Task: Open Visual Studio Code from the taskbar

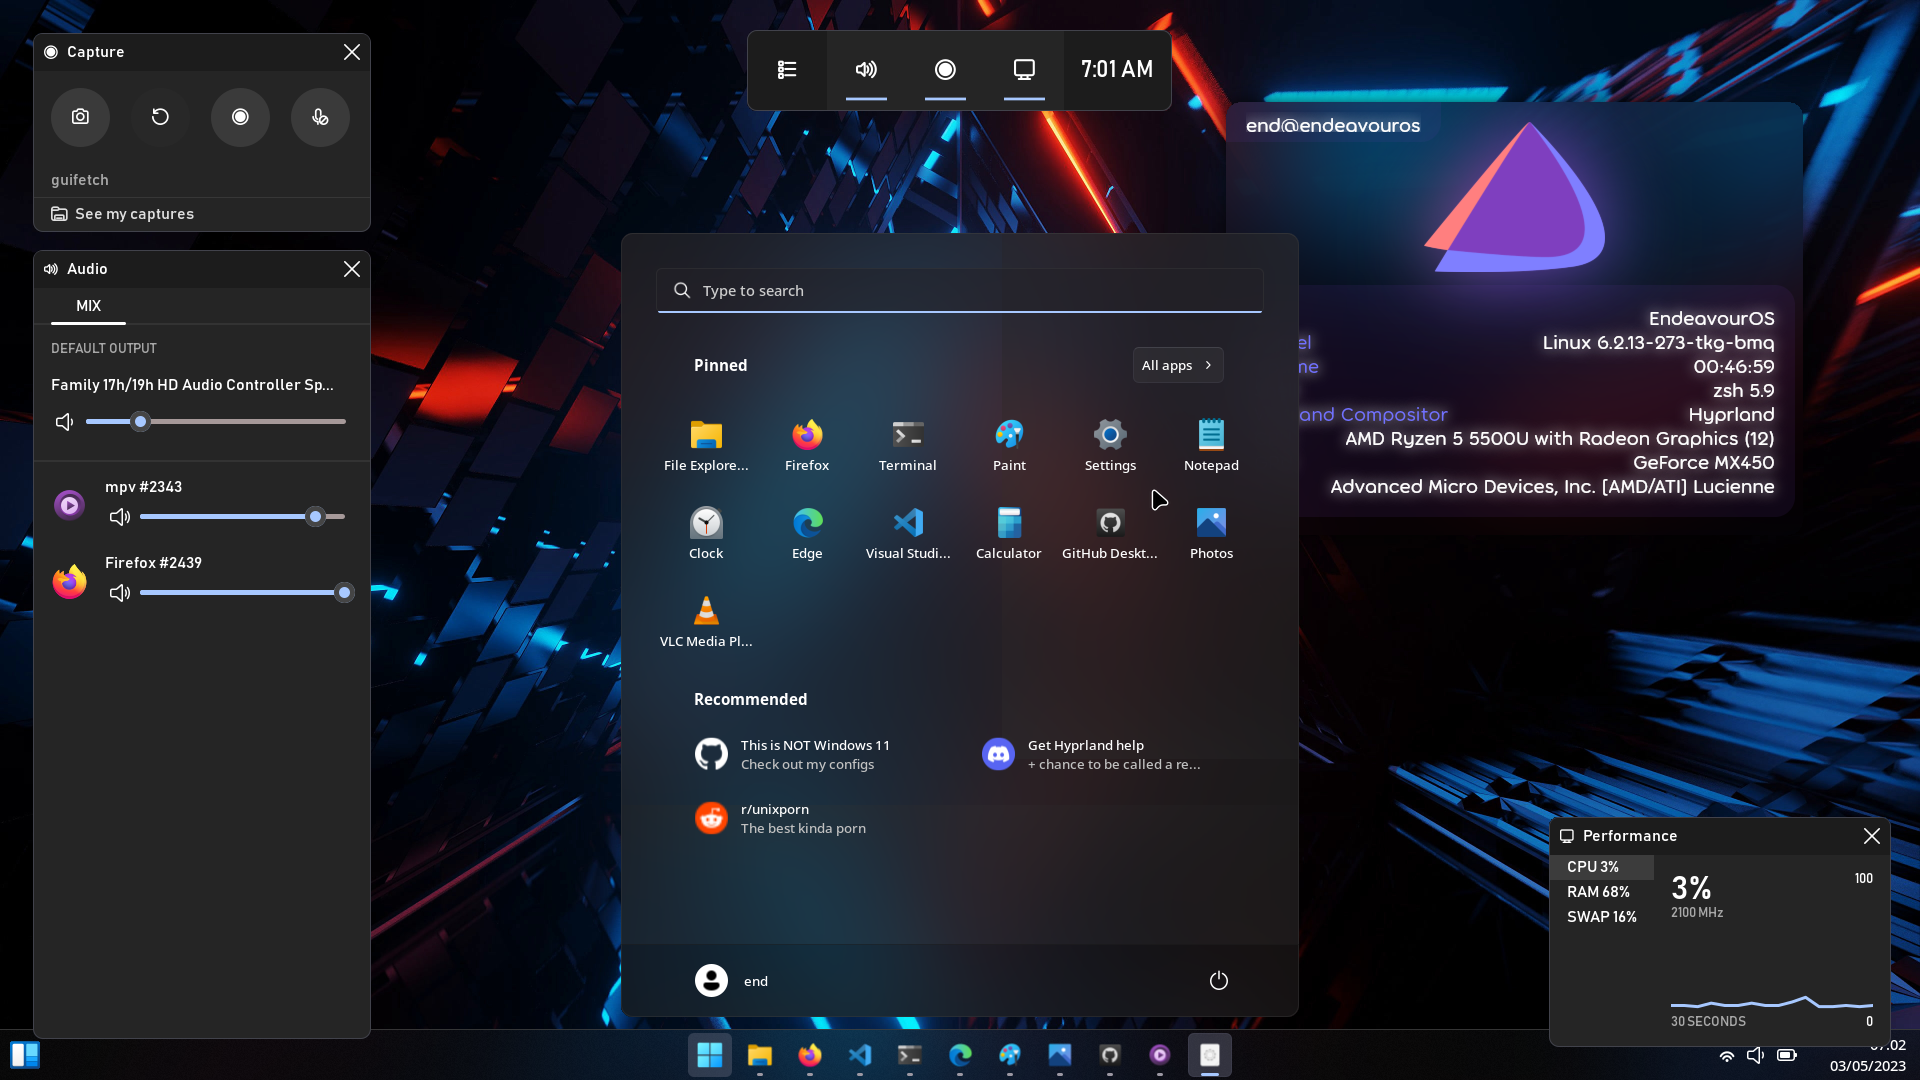Action: pos(860,1055)
